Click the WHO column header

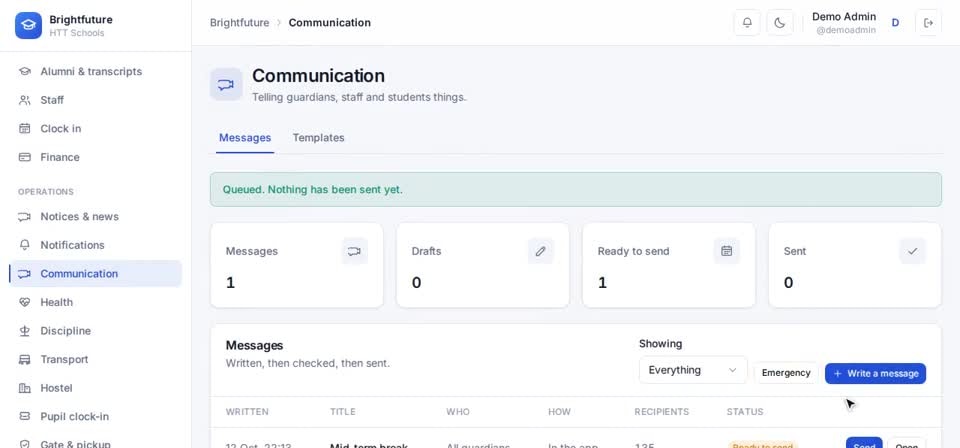(x=458, y=412)
